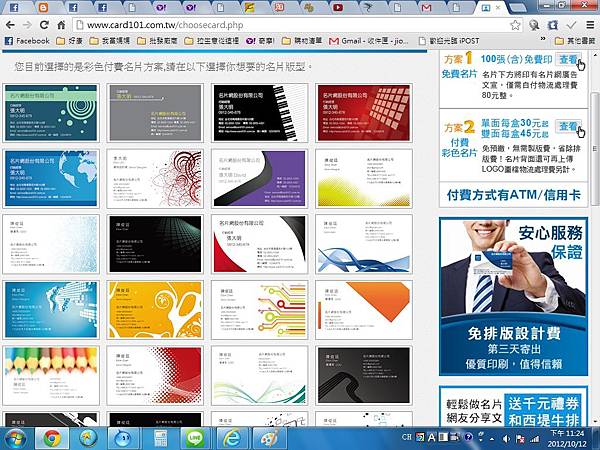Select the teal card template with concentric circles
Image resolution: width=600 pixels, height=450 pixels.
[x=51, y=113]
